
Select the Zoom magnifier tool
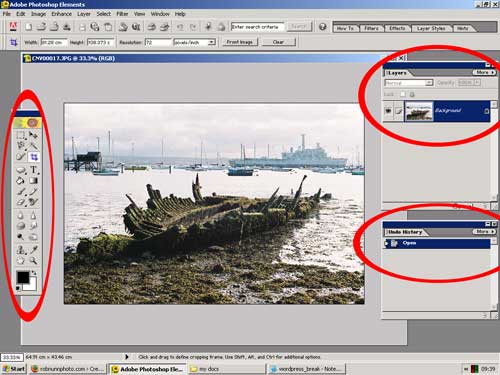[x=33, y=261]
